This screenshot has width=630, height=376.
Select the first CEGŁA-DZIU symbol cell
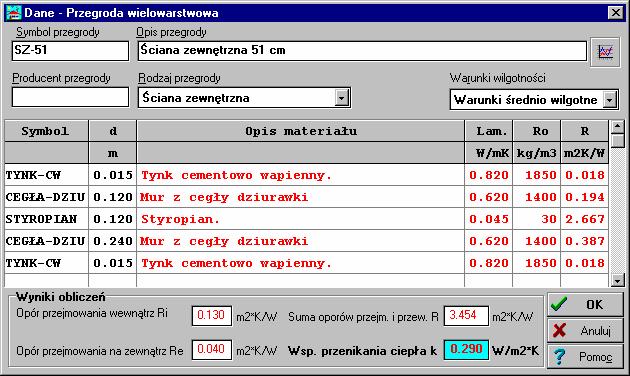tap(46, 197)
